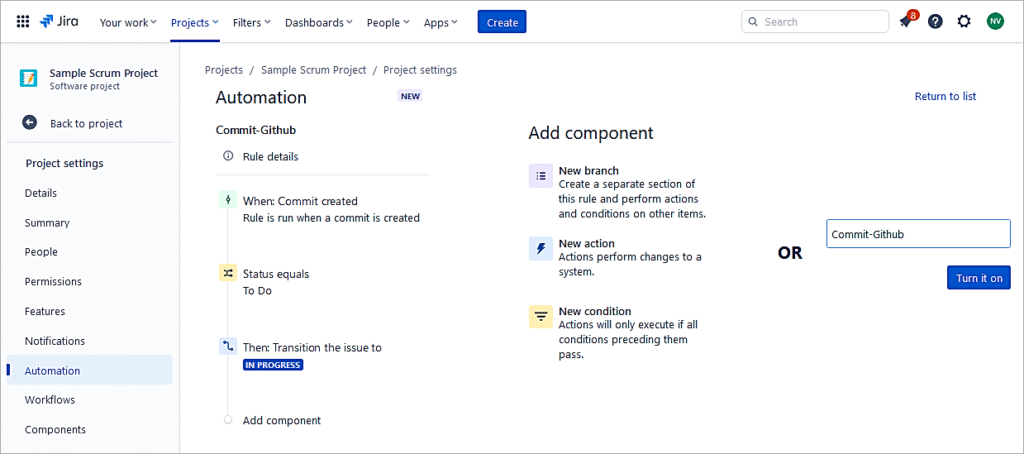The width and height of the screenshot is (1024, 454).
Task: Click the Create button
Action: point(501,22)
